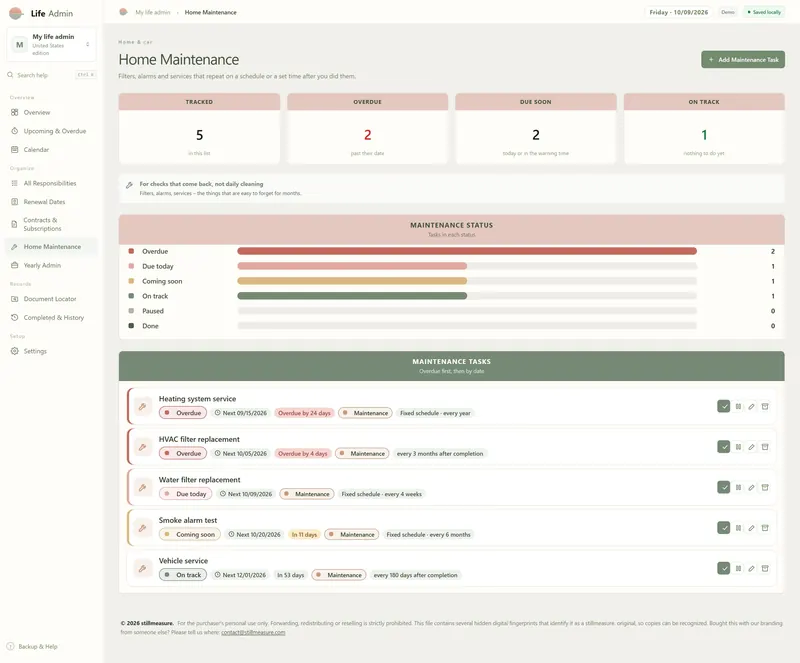Image resolution: width=800 pixels, height=663 pixels.
Task: Click the Life Admin logo in sidebar
Action: (16, 13)
